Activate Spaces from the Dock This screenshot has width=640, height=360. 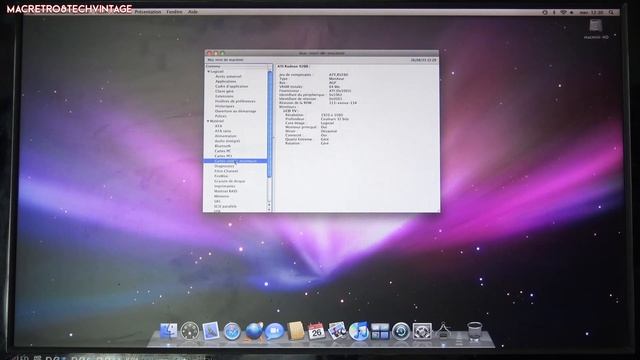tap(380, 331)
